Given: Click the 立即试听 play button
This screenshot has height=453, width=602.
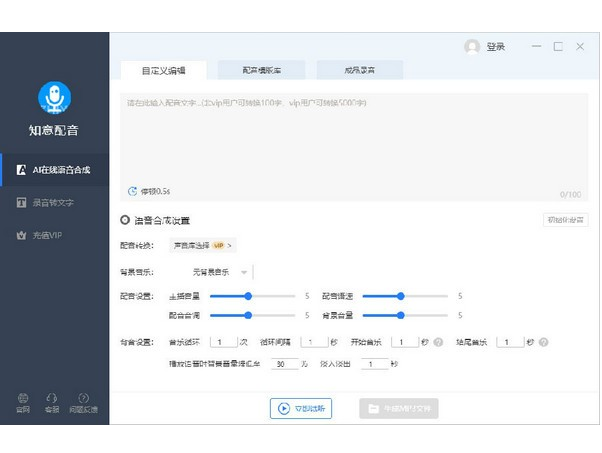Looking at the screenshot, I should [301, 408].
